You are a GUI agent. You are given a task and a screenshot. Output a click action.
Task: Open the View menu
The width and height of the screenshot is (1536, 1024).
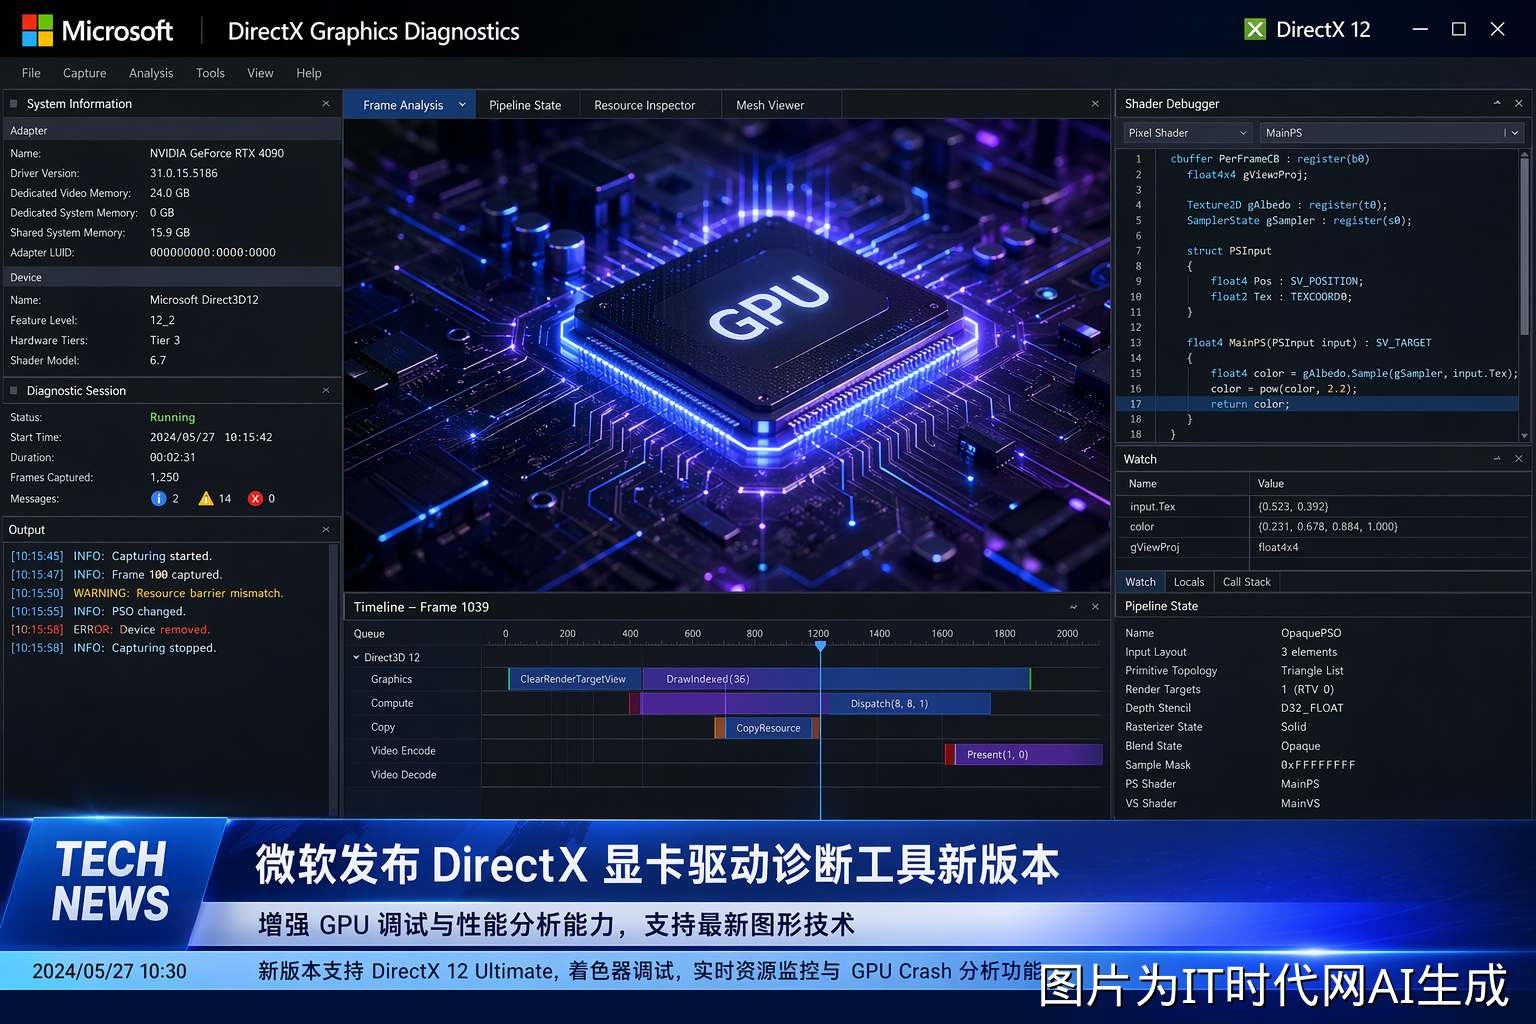[260, 73]
